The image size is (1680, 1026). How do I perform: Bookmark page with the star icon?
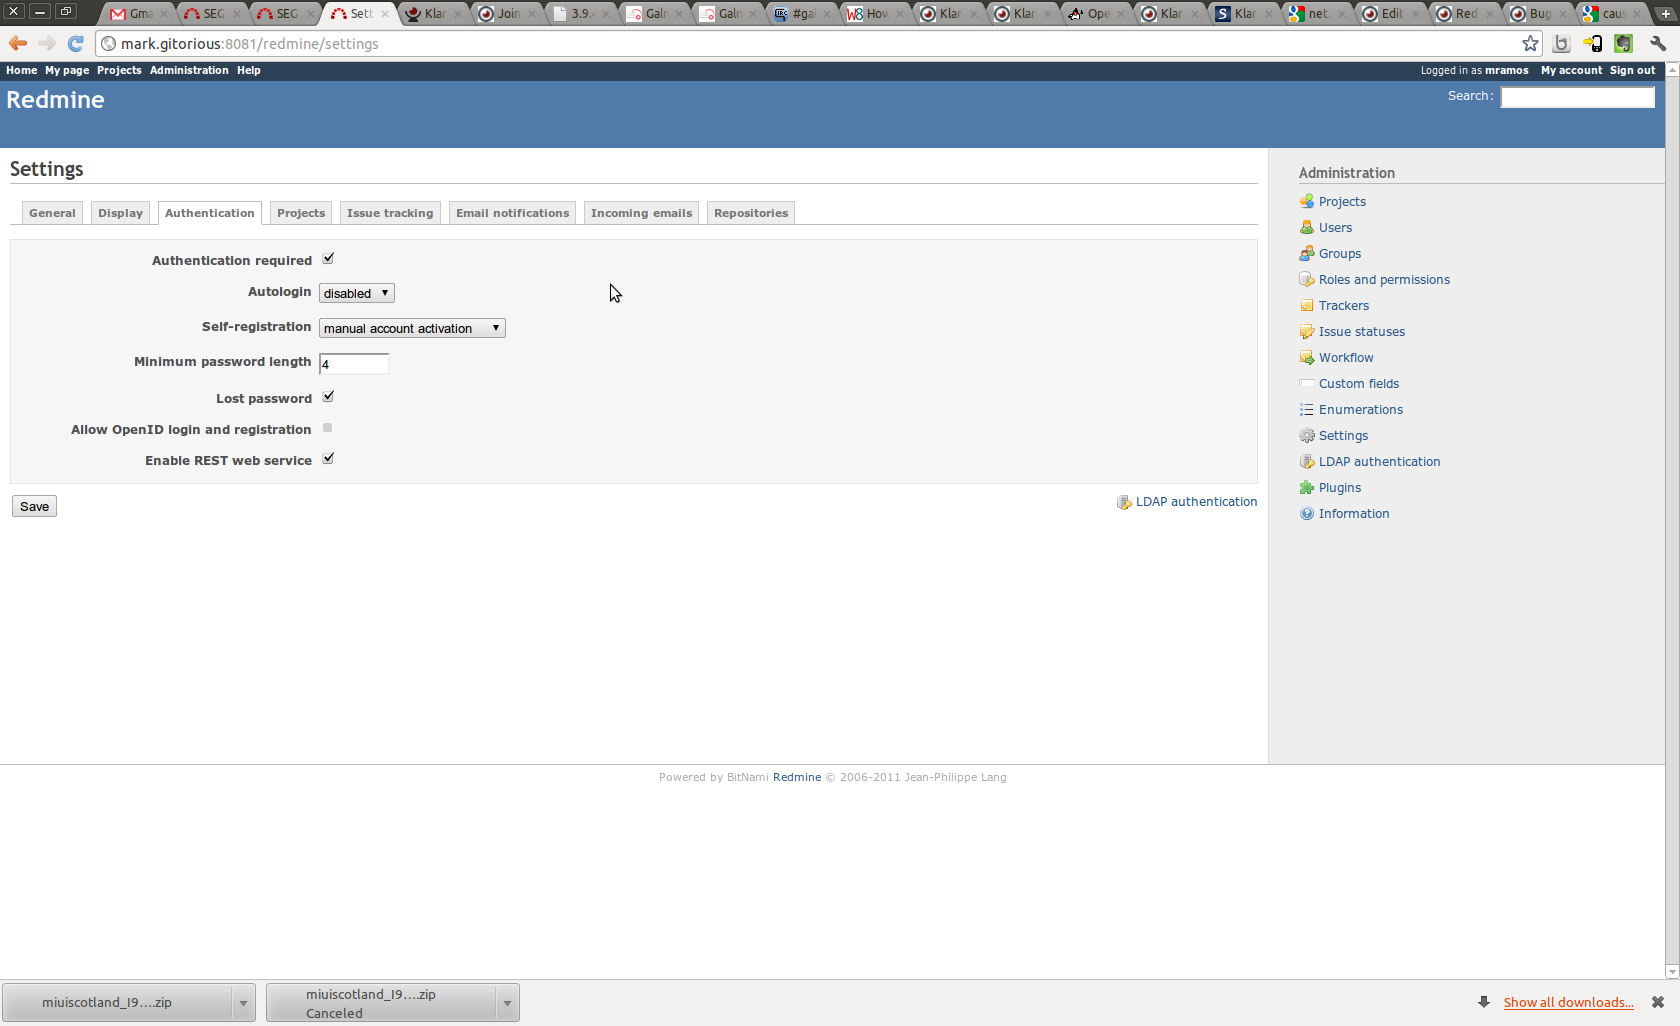click(1530, 43)
